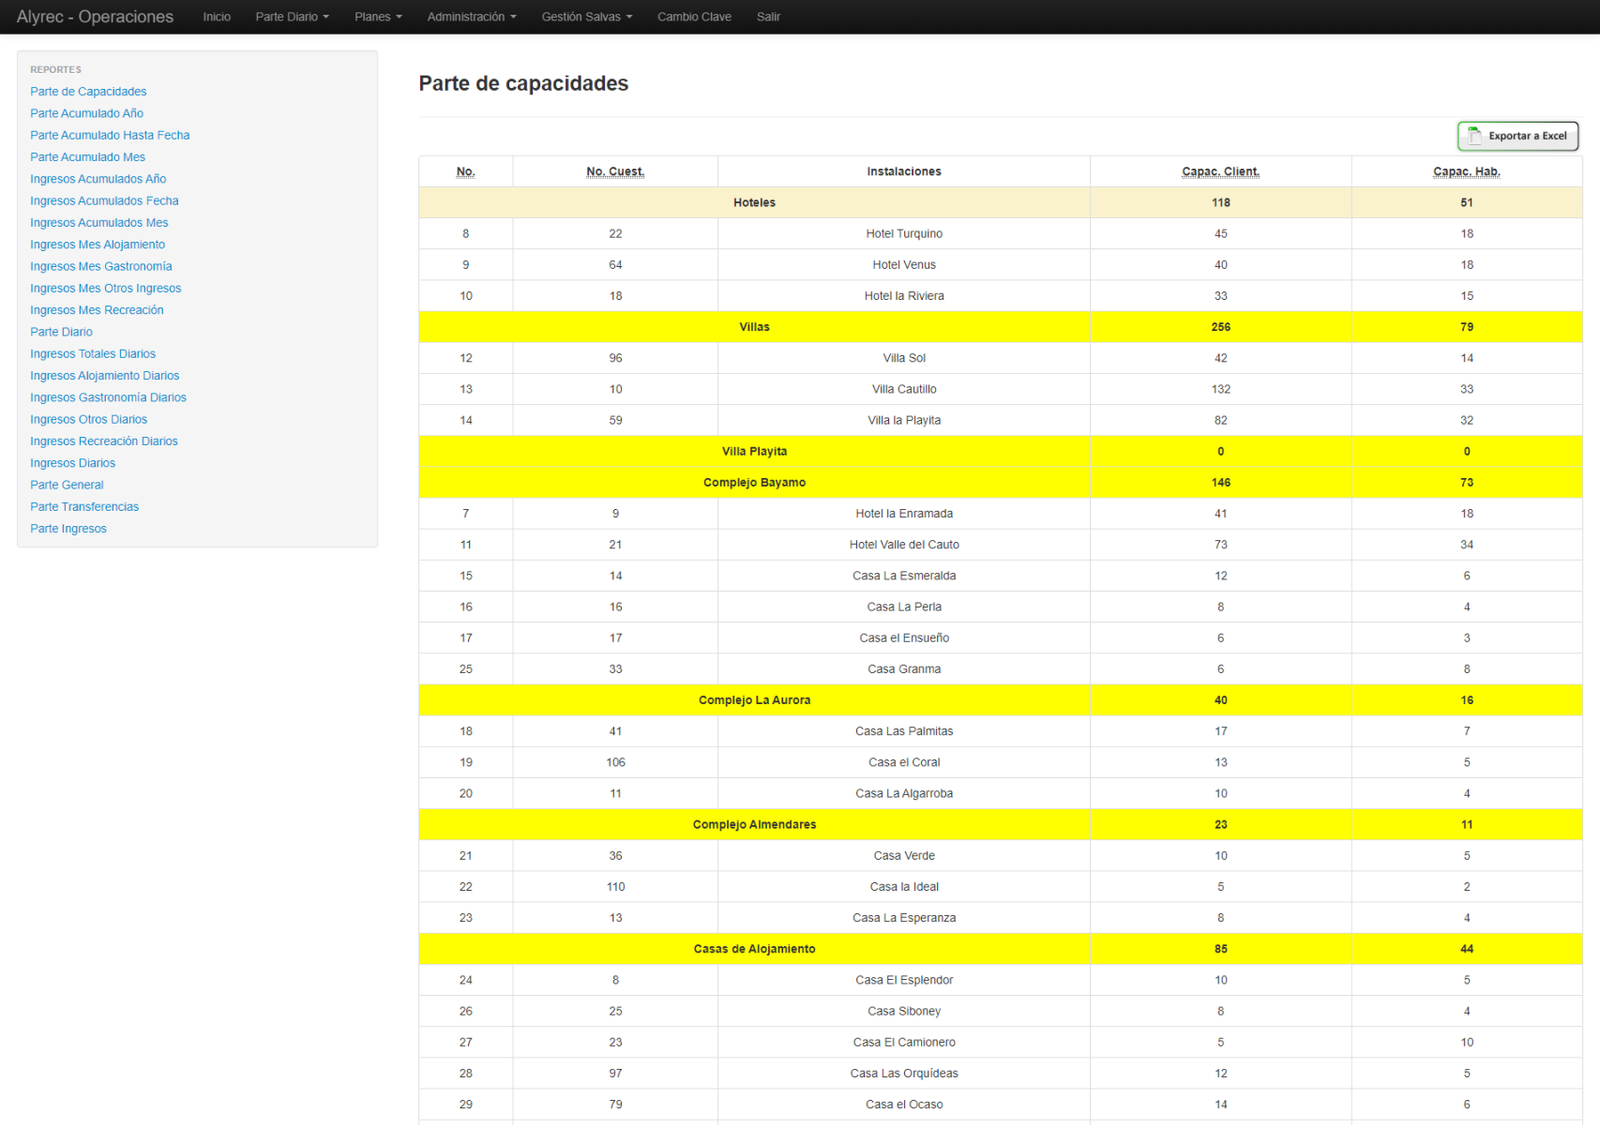Open the Ingresos Diarios link

73,463
